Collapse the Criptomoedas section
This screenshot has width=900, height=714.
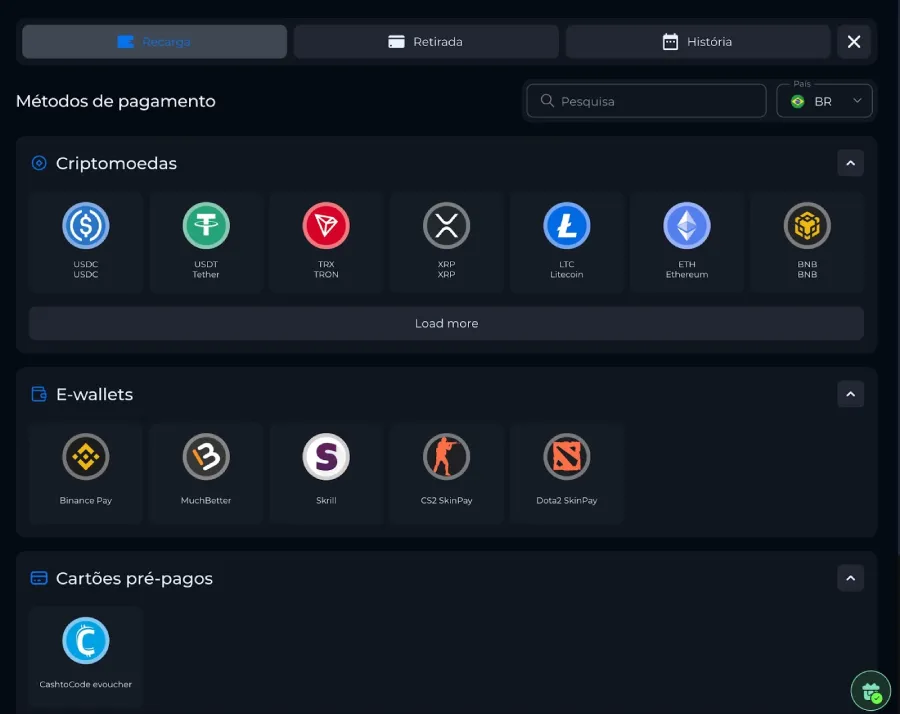851,163
